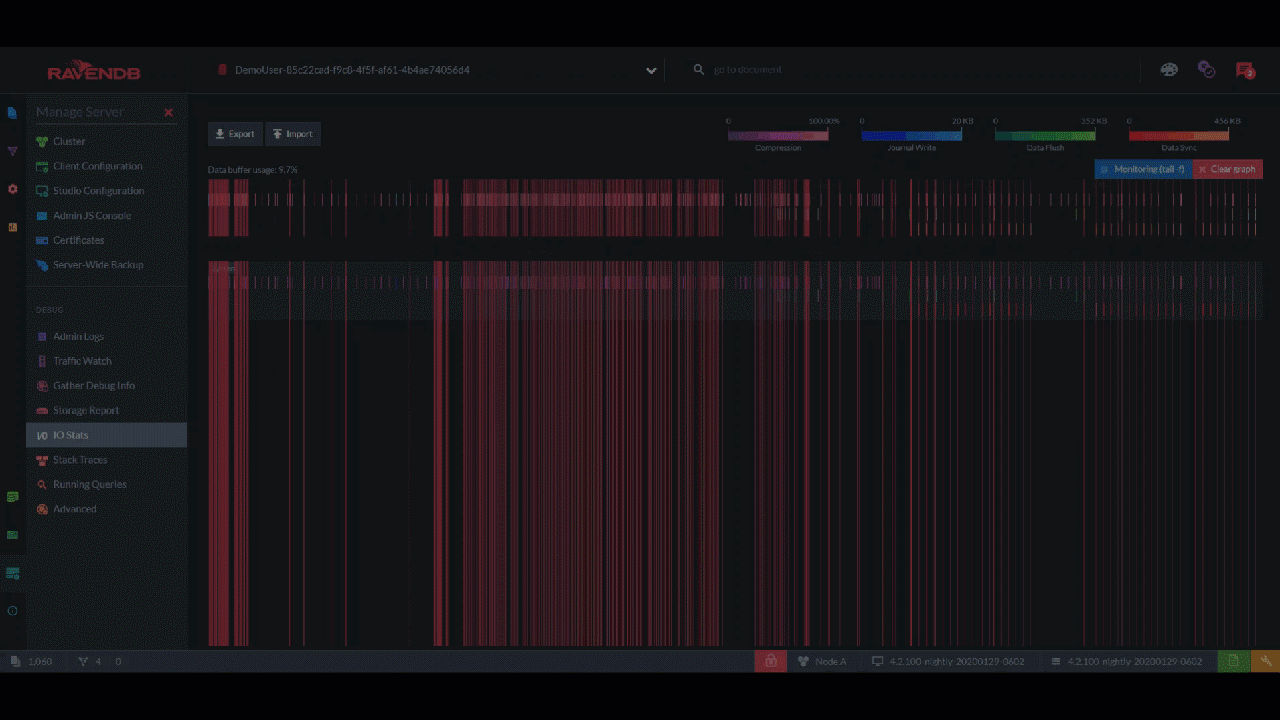Open the Indexes funnel sidebar icon

click(12, 151)
